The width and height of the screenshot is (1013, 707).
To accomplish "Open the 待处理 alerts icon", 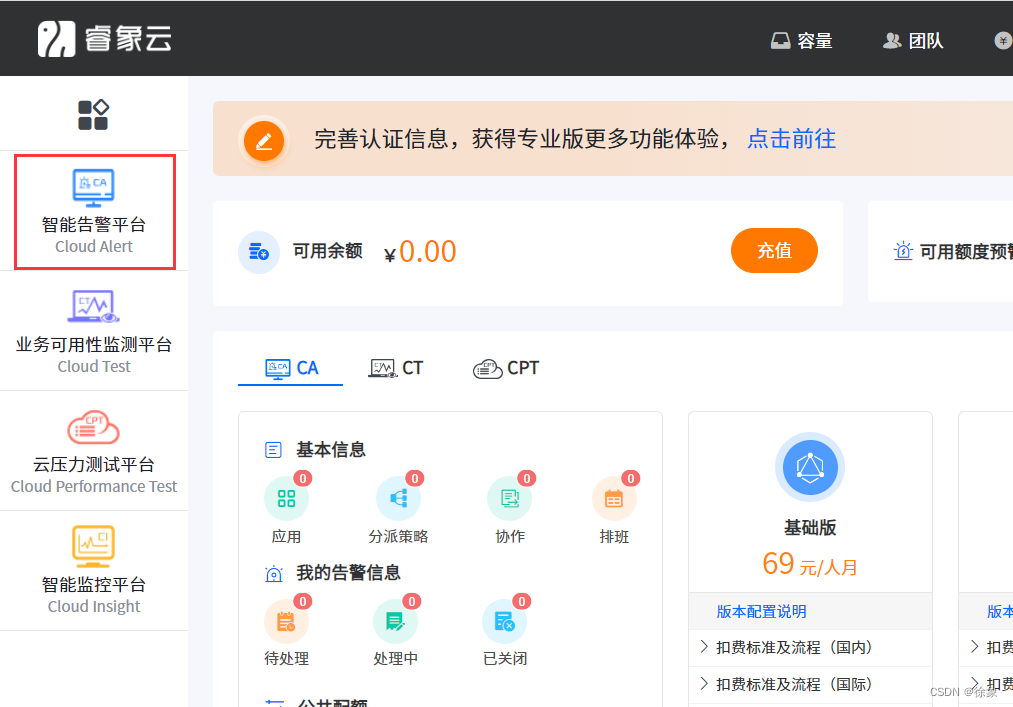I will point(287,621).
